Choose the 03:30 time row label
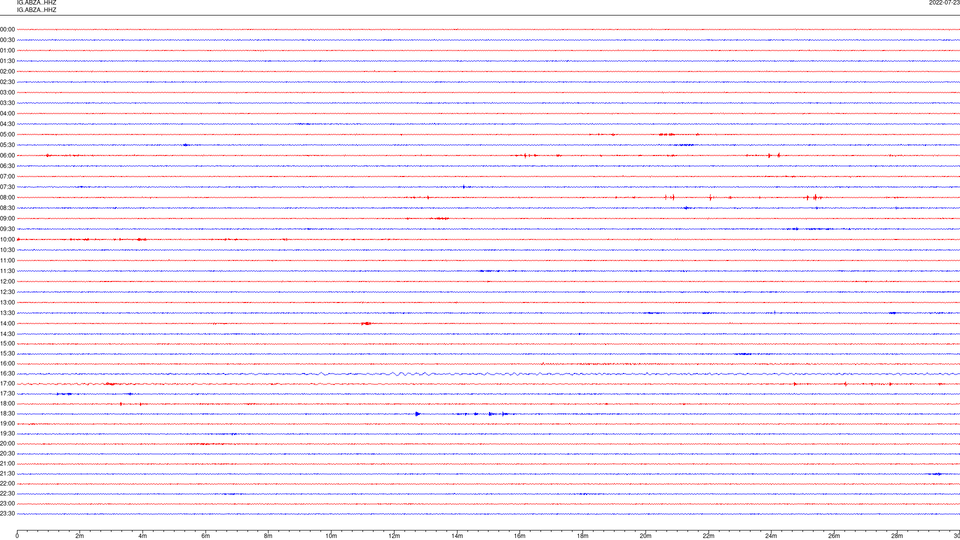This screenshot has width=960, height=540. coord(7,103)
